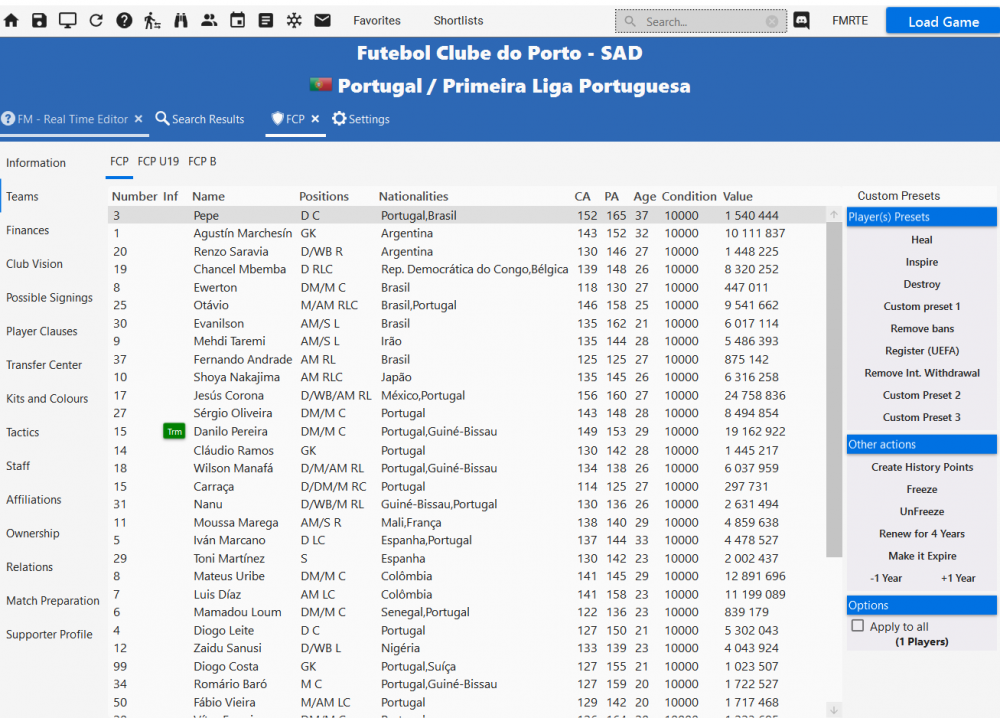Click the people group icon
This screenshot has width=1000, height=718.
click(x=209, y=20)
